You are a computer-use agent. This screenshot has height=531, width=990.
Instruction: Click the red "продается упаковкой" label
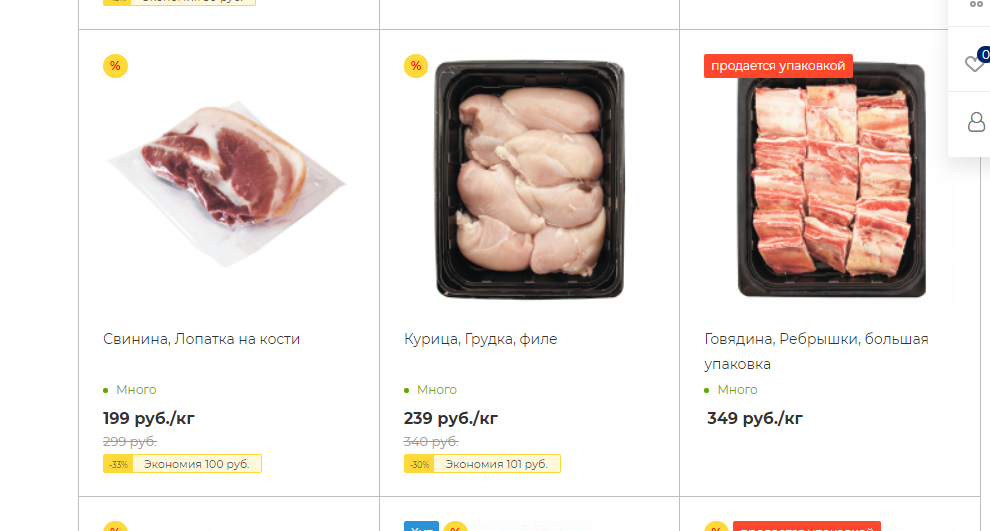pyautogui.click(x=778, y=66)
